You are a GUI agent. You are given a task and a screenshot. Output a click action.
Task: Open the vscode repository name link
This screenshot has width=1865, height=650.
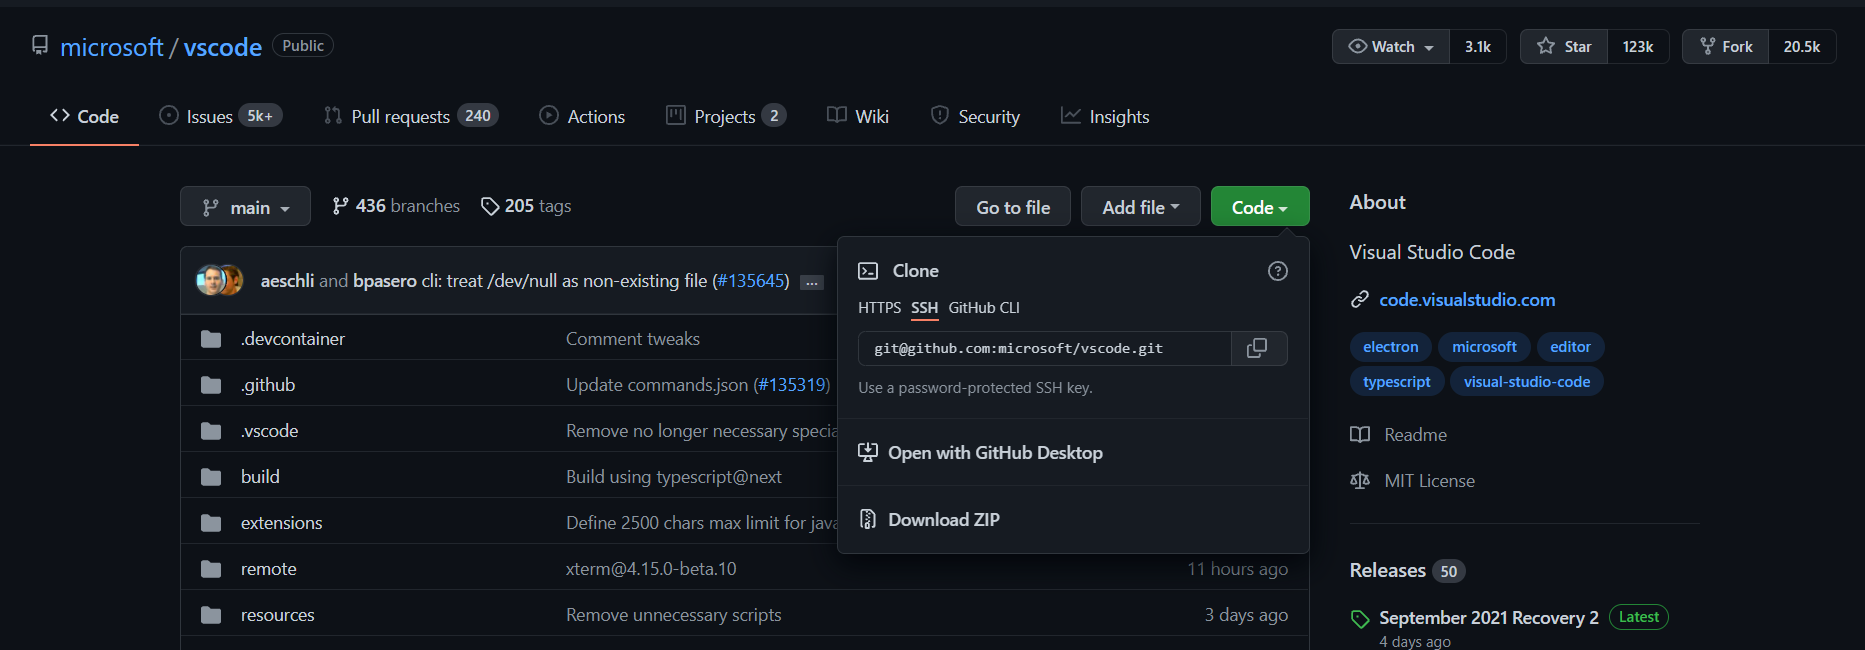click(223, 47)
